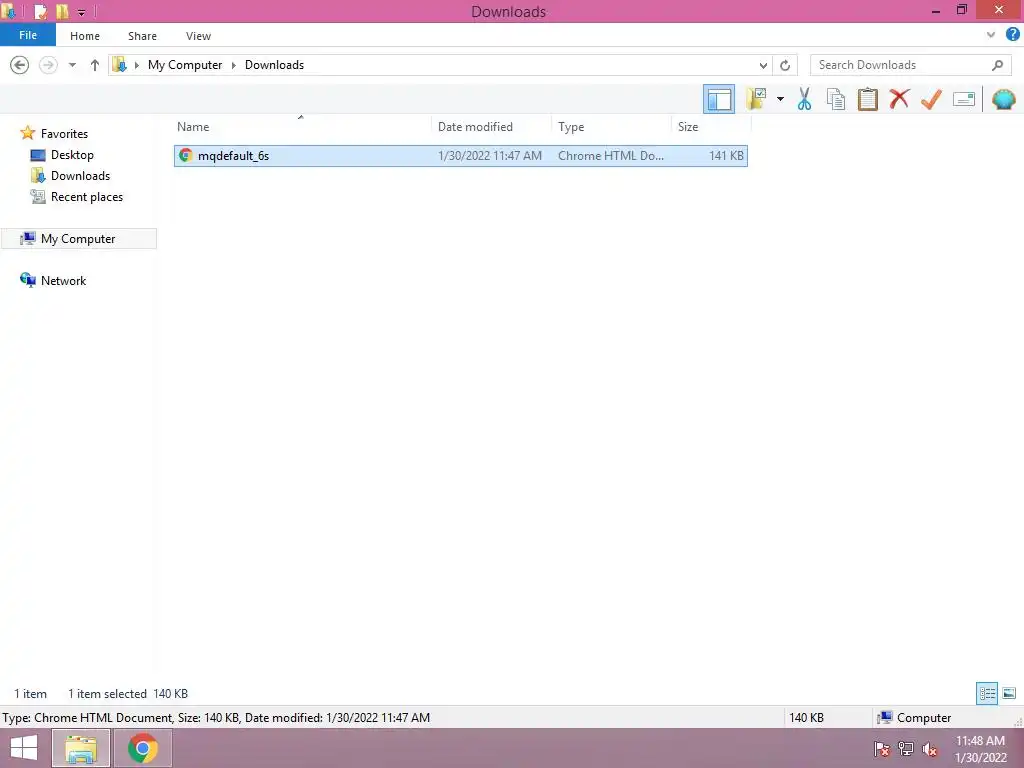Viewport: 1024px width, 768px height.
Task: Click the clipboard Paste icon
Action: click(x=867, y=99)
